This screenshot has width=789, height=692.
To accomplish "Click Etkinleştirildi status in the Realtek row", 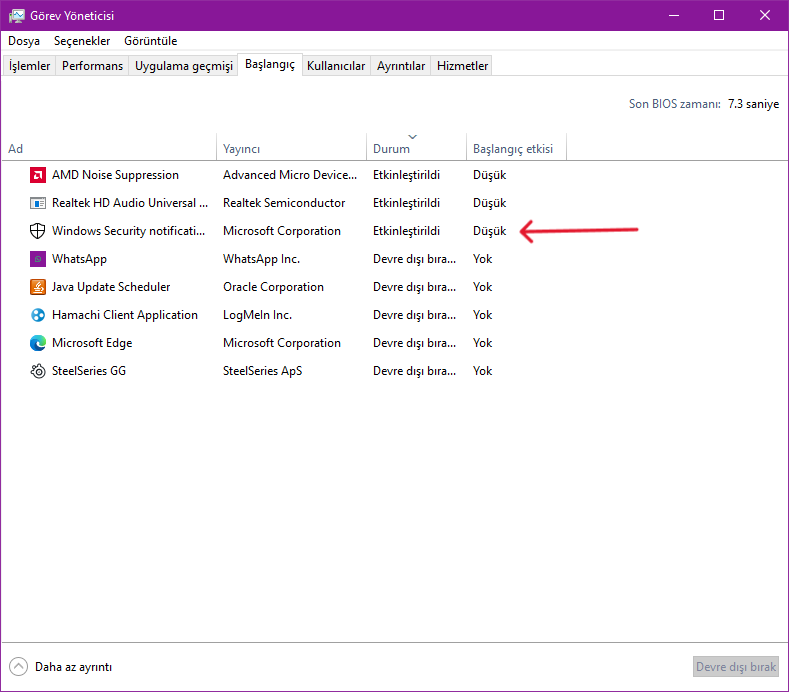I will [x=406, y=203].
